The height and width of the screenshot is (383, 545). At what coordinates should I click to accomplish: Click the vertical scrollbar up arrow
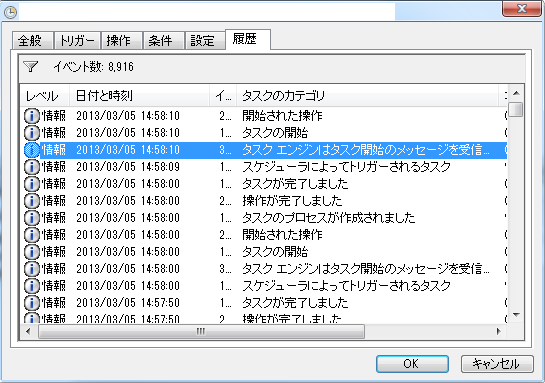516,93
